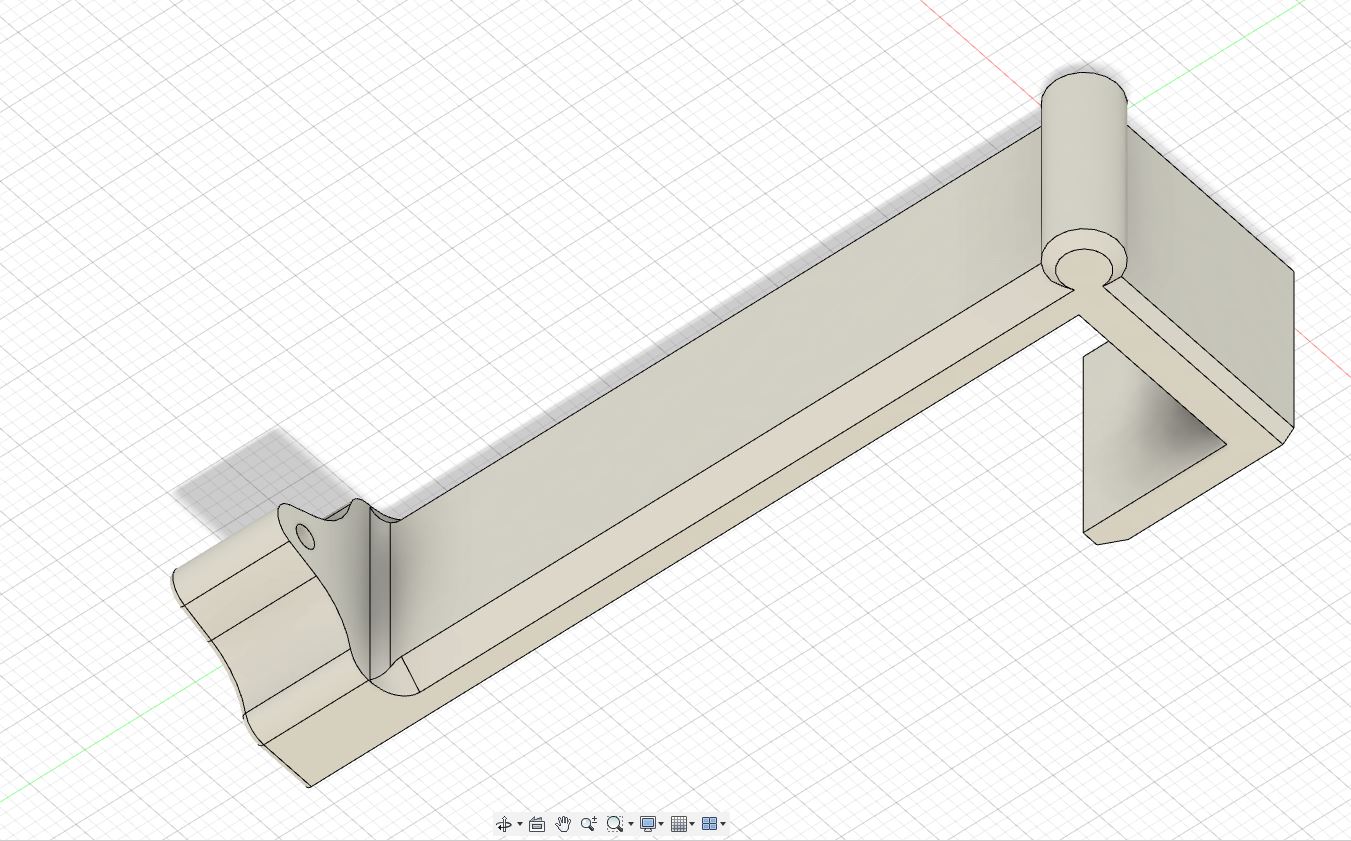1351x841 pixels.
Task: Open the Grid and Snaps dropdown
Action: (693, 823)
